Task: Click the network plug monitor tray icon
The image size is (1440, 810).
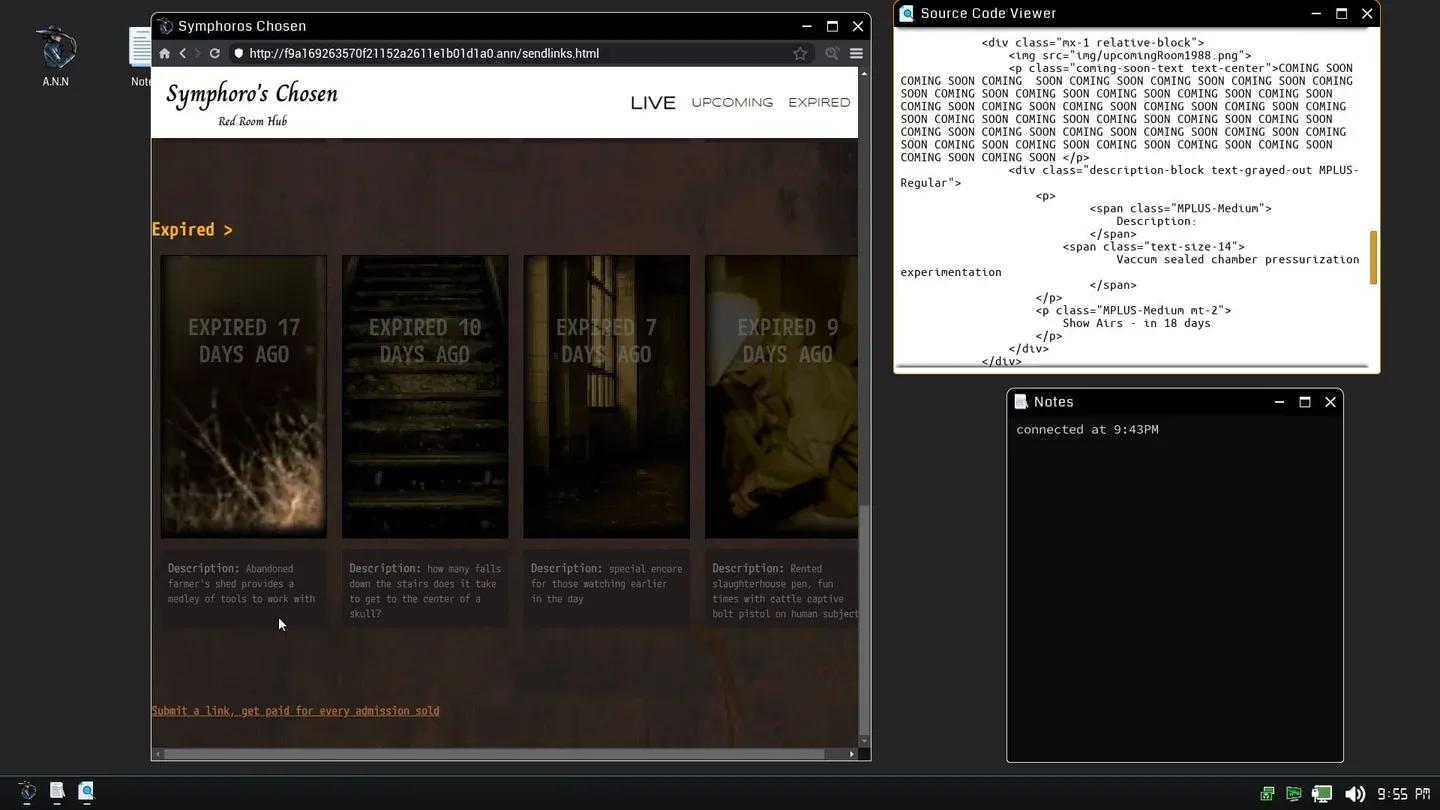Action: coord(1322,794)
